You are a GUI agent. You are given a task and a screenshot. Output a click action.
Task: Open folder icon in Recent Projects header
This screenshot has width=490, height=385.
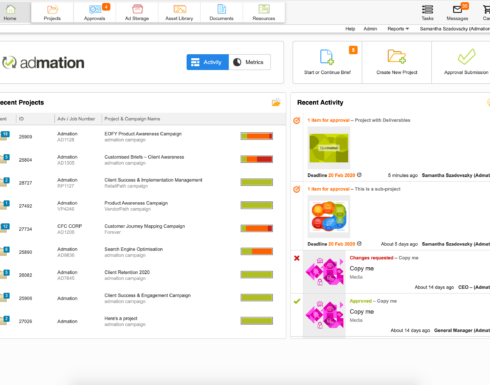click(x=276, y=102)
